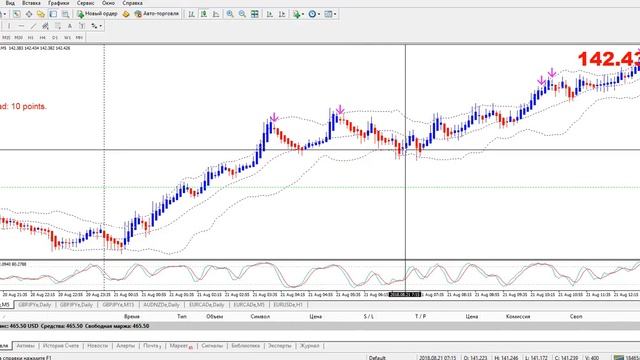
Task: Open the Вставка menu
Action: 31,3
